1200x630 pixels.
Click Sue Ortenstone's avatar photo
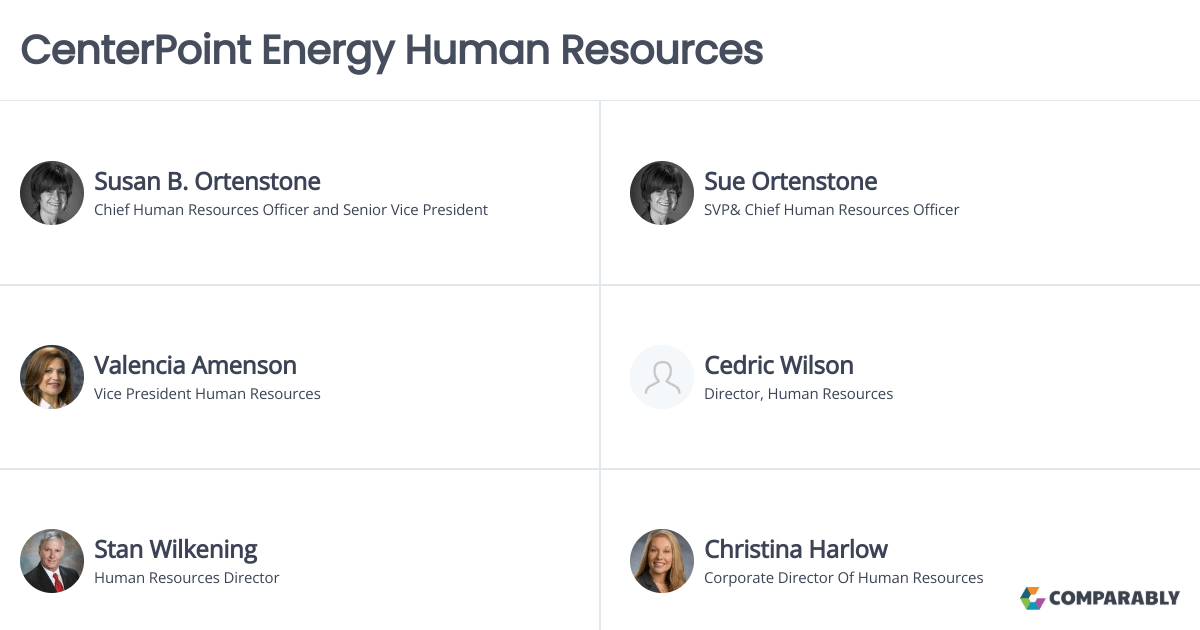pyautogui.click(x=662, y=193)
